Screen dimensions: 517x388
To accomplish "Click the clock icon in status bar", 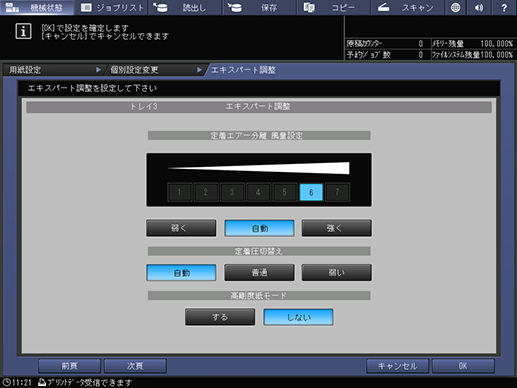I will pyautogui.click(x=6, y=382).
